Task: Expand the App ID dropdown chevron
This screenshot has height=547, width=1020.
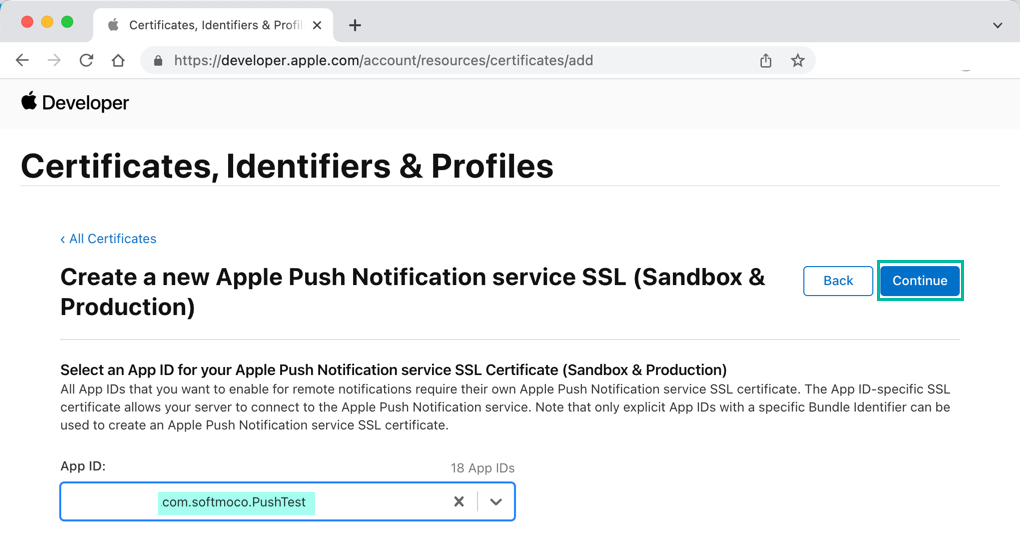Action: click(496, 502)
